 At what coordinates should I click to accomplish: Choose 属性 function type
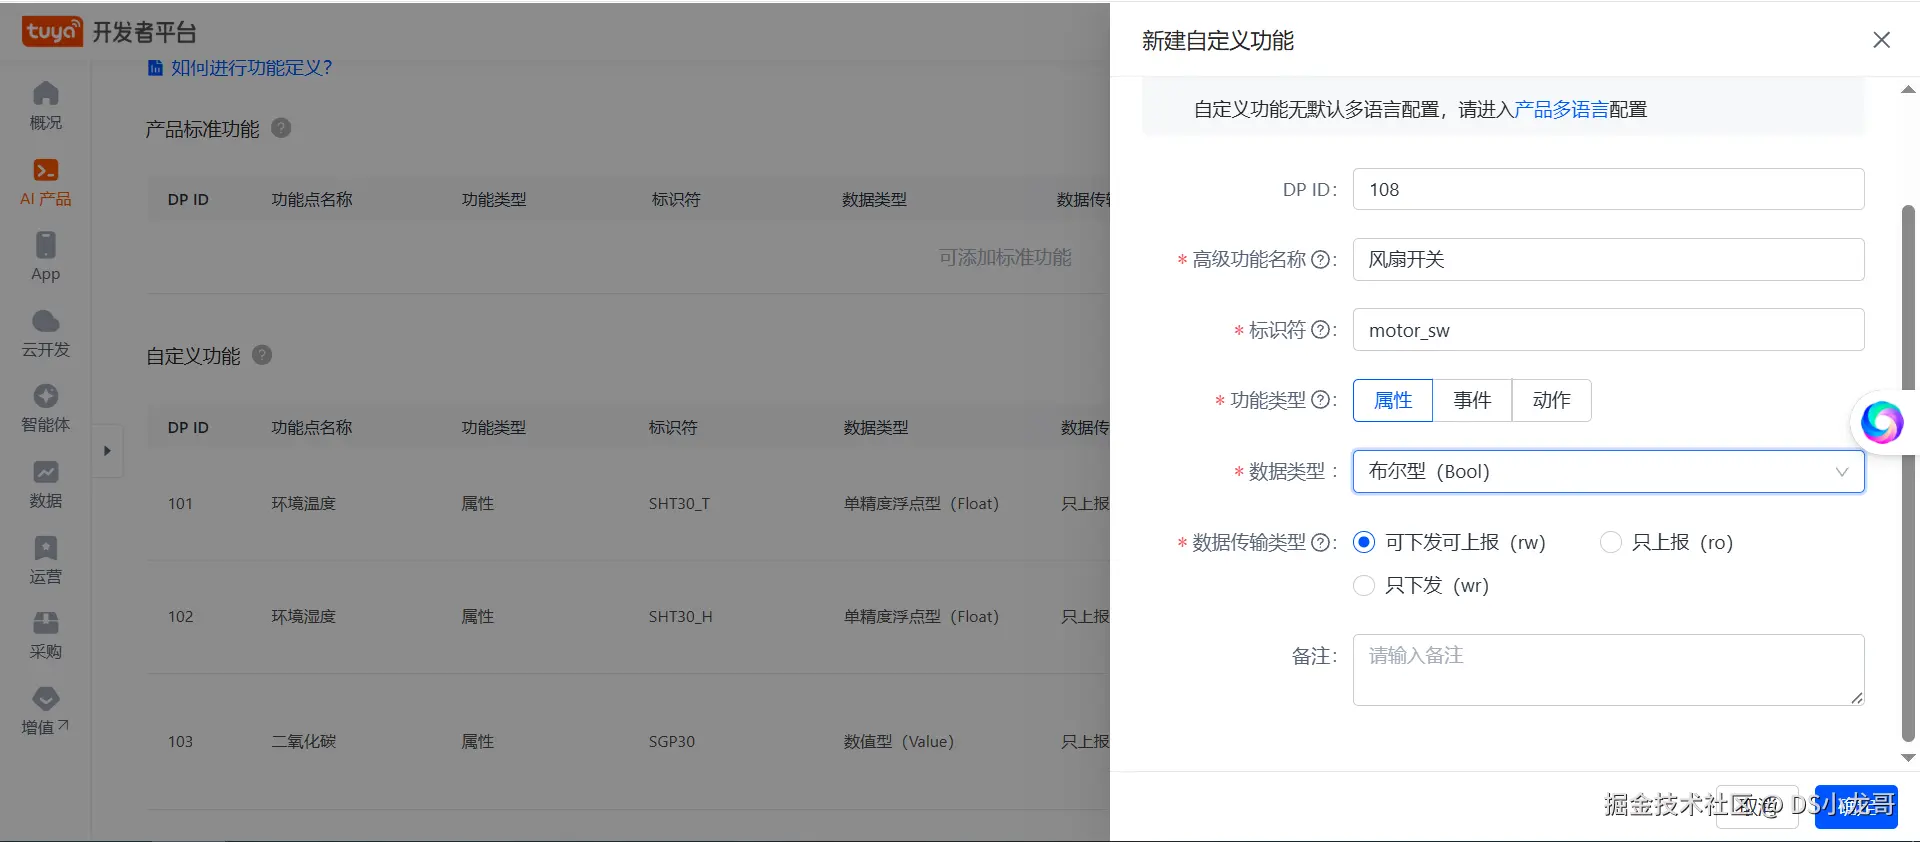coord(1393,400)
